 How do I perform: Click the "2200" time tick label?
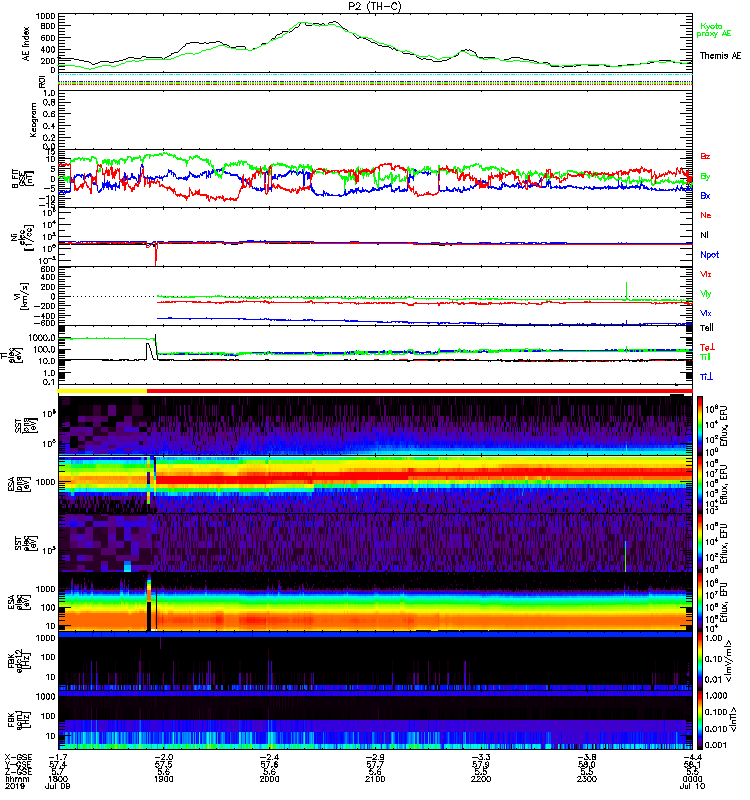pos(481,779)
